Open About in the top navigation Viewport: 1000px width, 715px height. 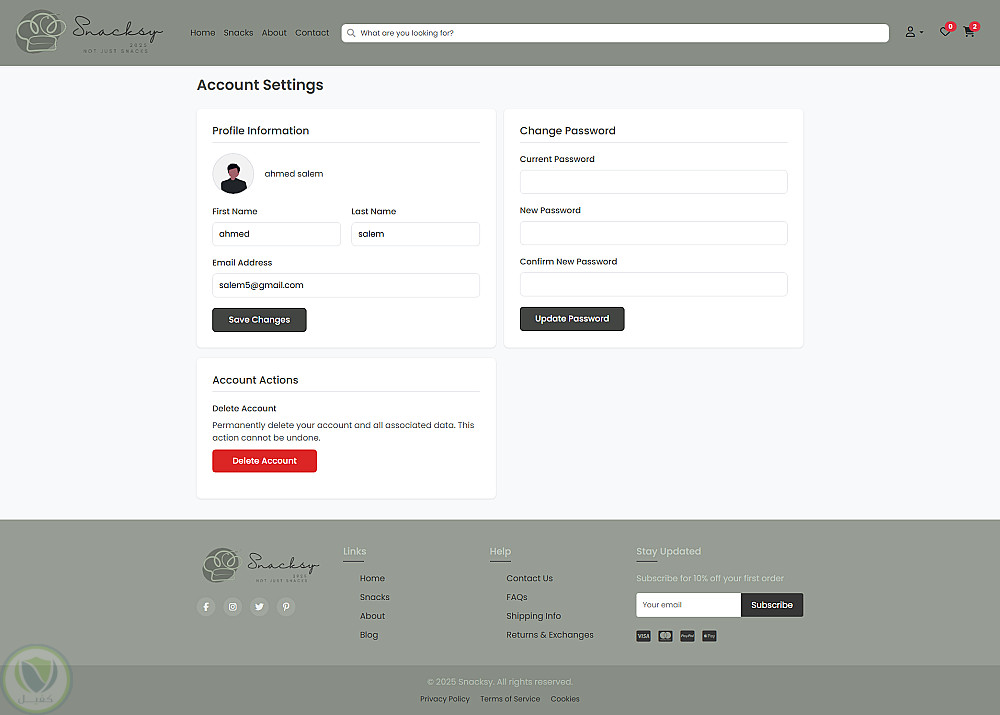pyautogui.click(x=274, y=33)
